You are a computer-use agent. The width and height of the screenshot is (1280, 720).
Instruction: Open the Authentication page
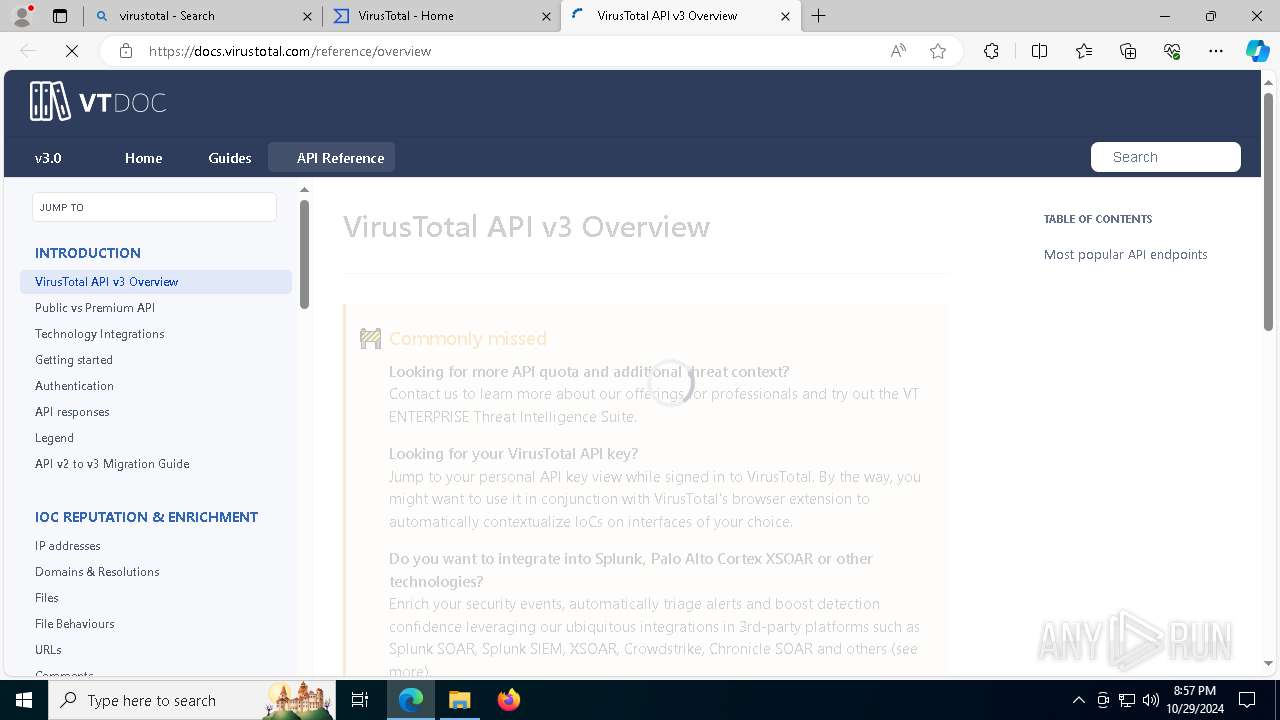click(x=74, y=386)
